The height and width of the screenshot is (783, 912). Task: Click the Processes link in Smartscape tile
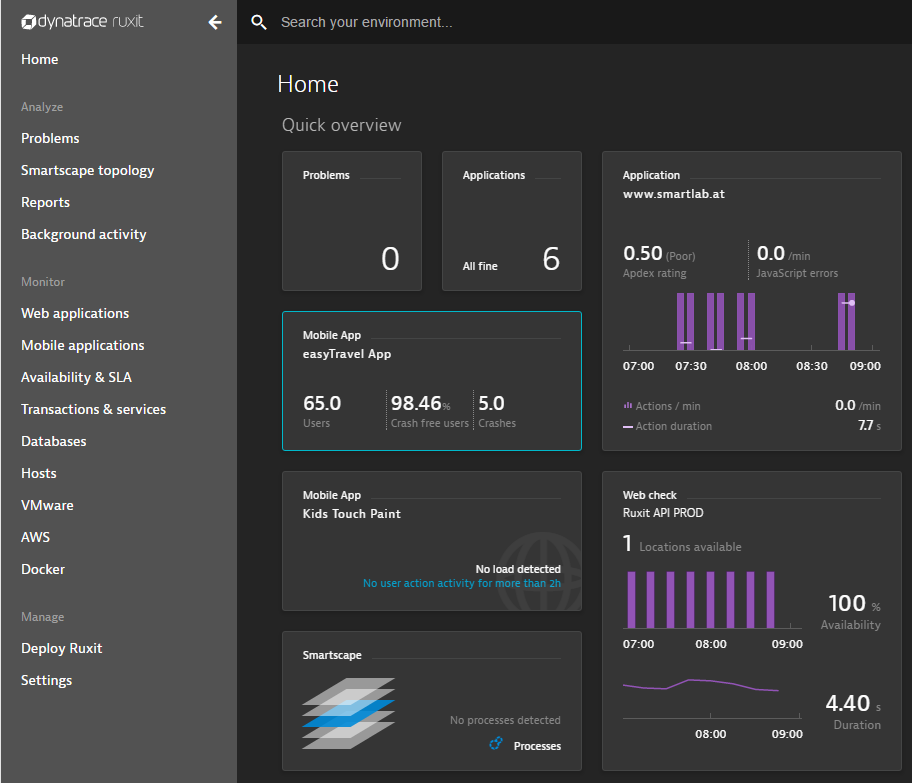click(x=537, y=746)
